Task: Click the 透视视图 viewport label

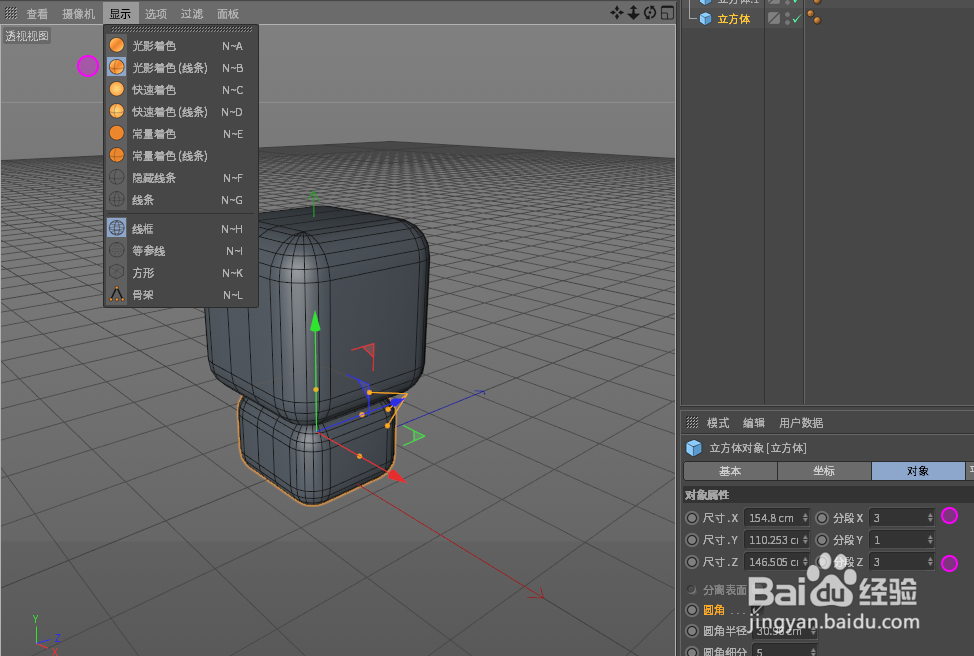Action: pos(27,36)
